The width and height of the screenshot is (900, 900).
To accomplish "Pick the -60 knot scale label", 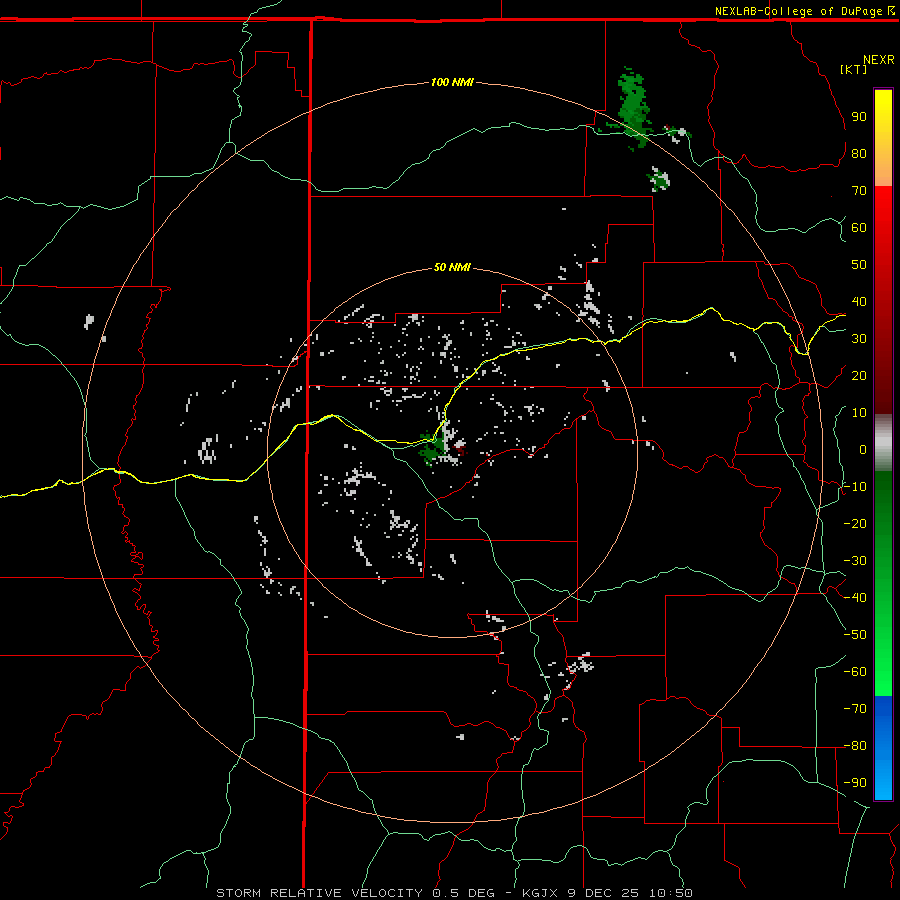I will [x=855, y=672].
